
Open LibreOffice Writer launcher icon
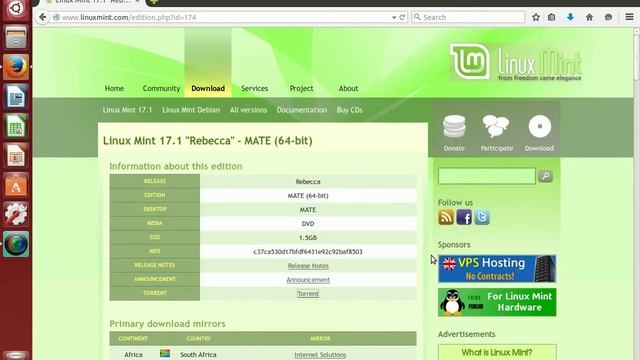click(16, 97)
